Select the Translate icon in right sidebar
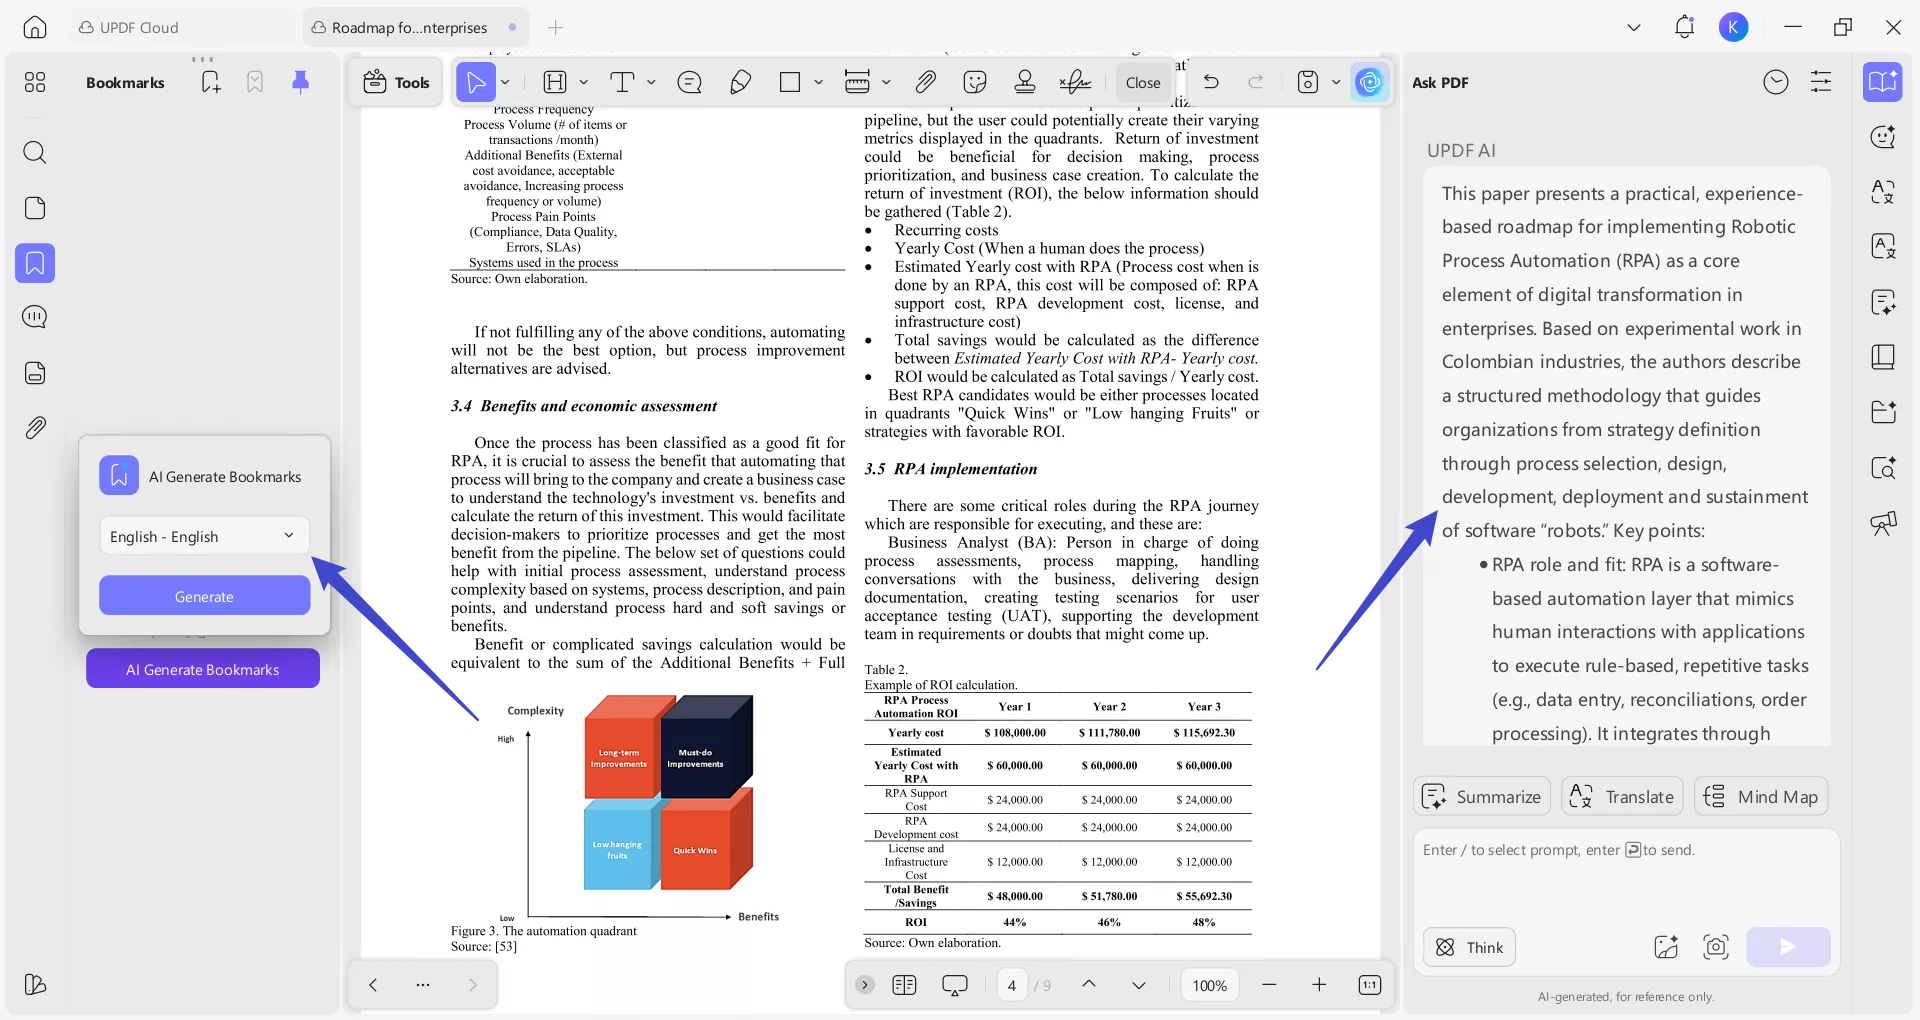Viewport: 1920px width, 1020px height. [x=1884, y=193]
